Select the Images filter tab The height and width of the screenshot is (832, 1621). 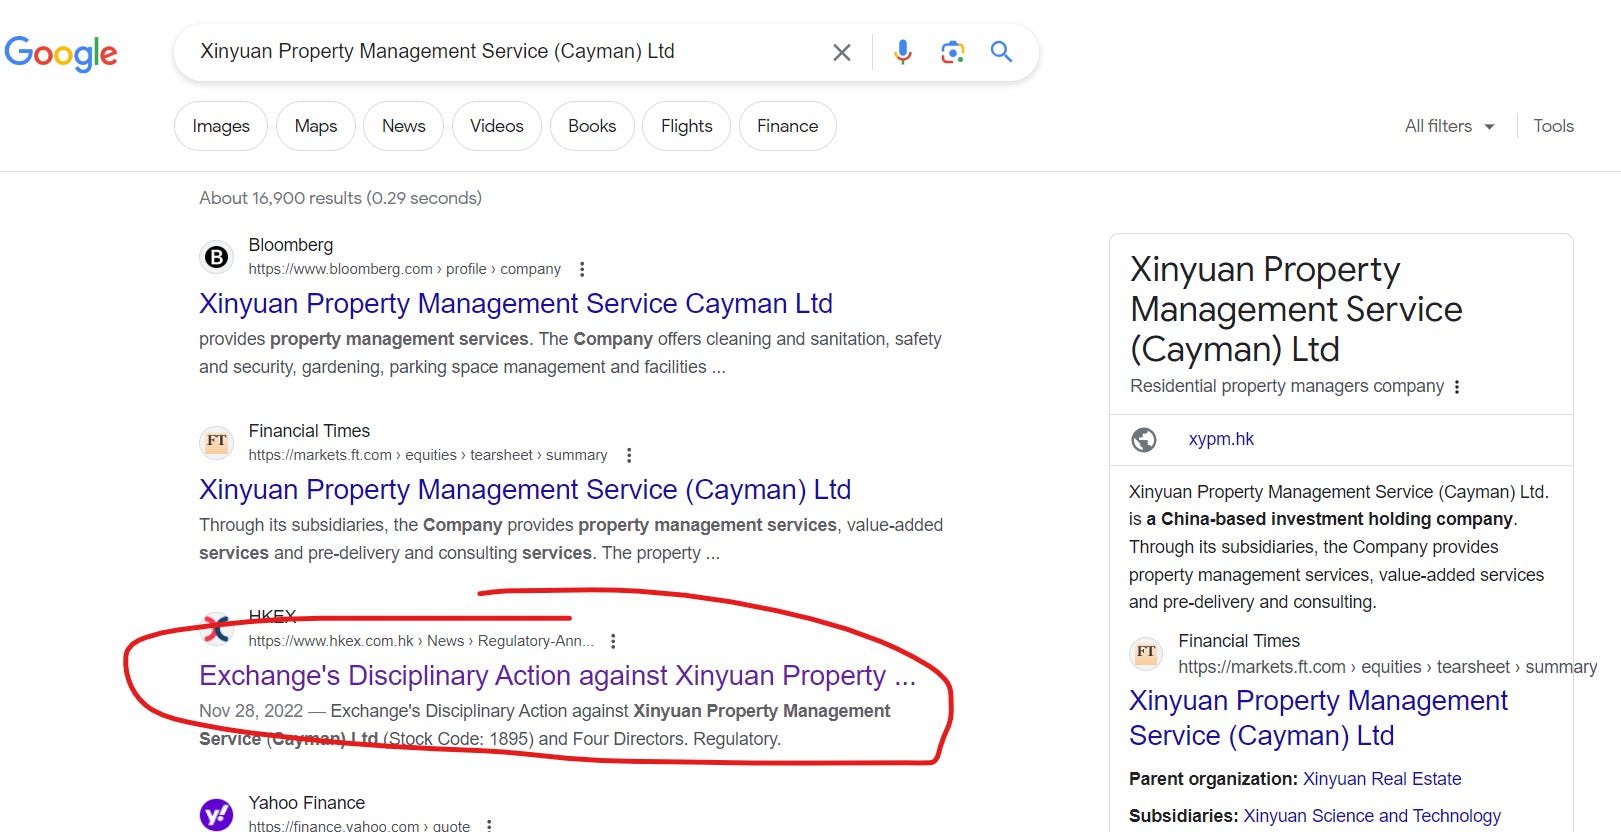click(221, 126)
